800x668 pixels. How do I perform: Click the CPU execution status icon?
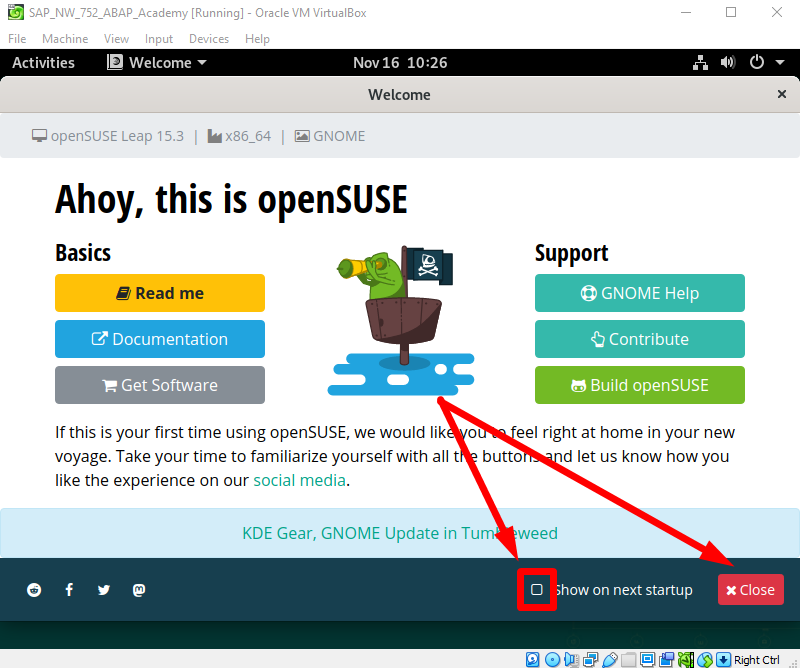click(686, 659)
